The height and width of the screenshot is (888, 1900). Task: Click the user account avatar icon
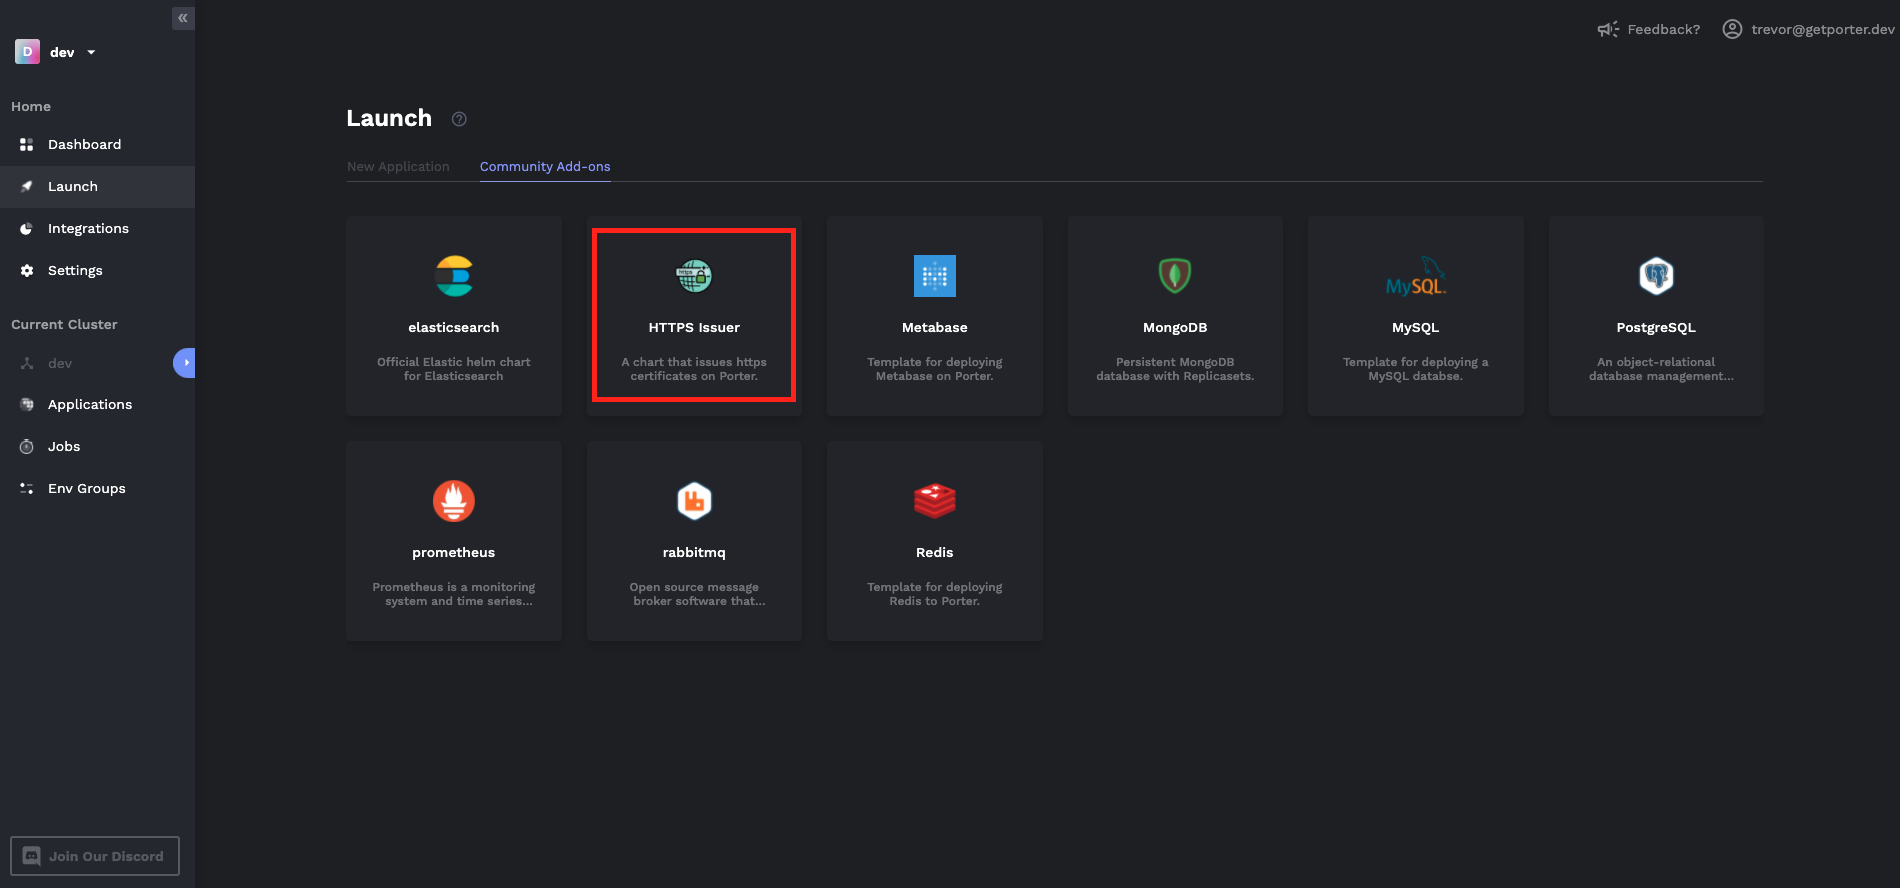point(1732,29)
